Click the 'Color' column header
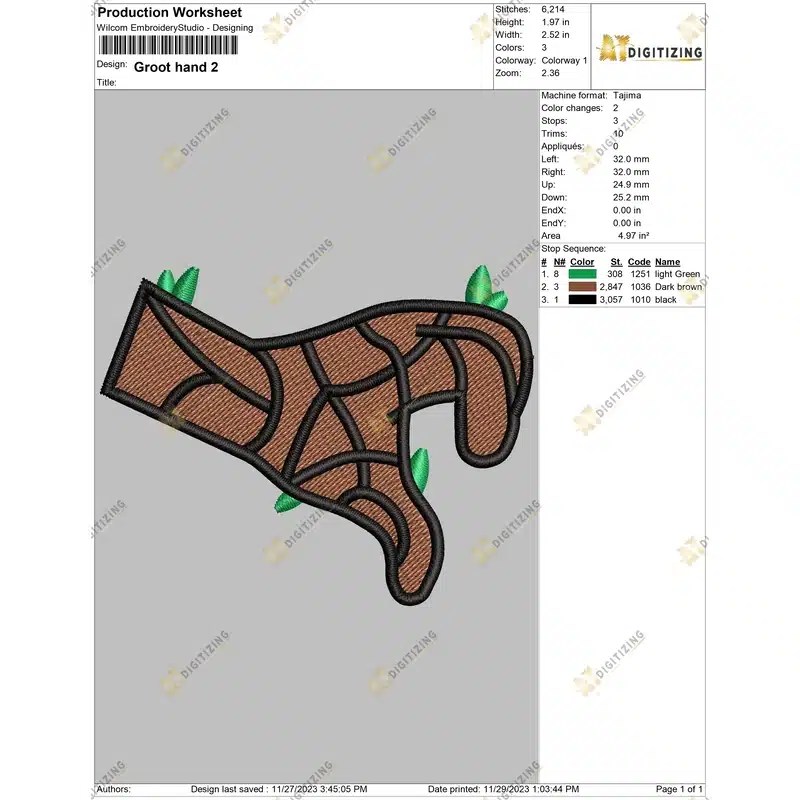 (582, 262)
